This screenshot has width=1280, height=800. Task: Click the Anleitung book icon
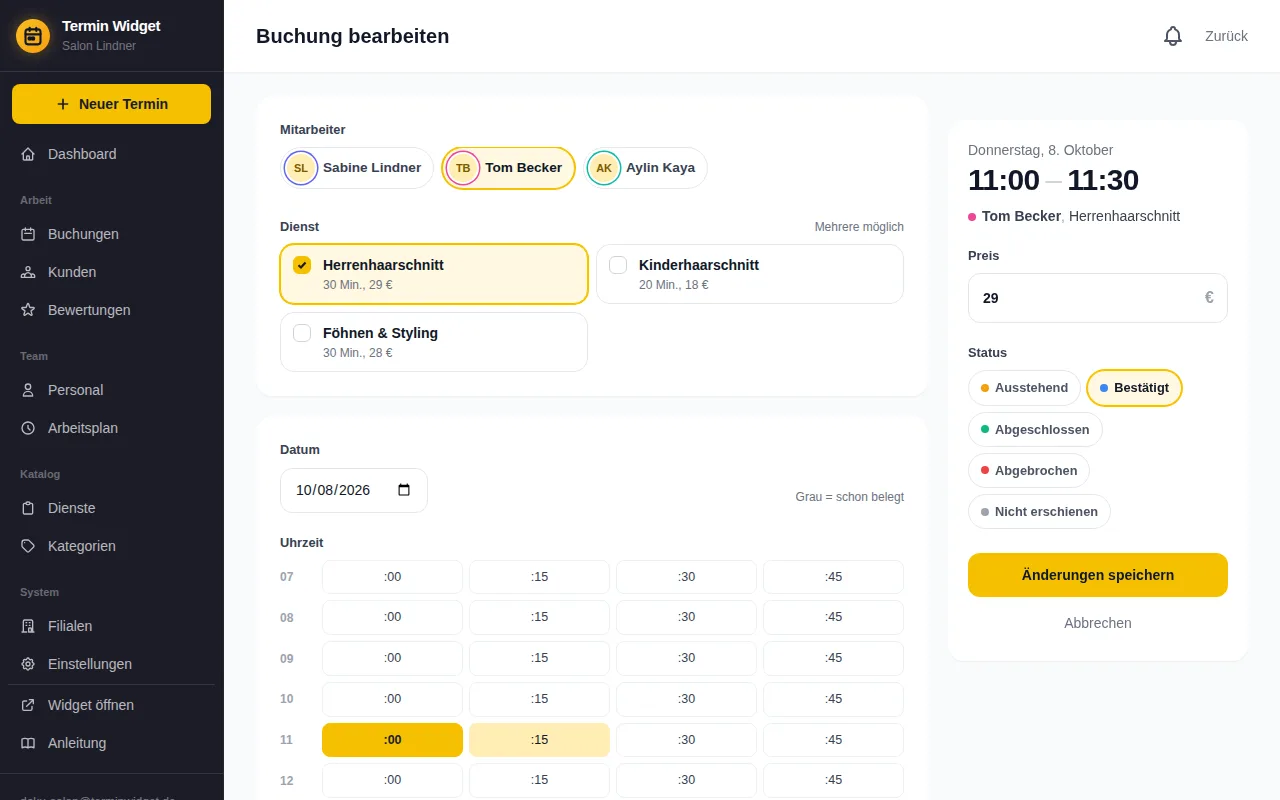tap(28, 743)
